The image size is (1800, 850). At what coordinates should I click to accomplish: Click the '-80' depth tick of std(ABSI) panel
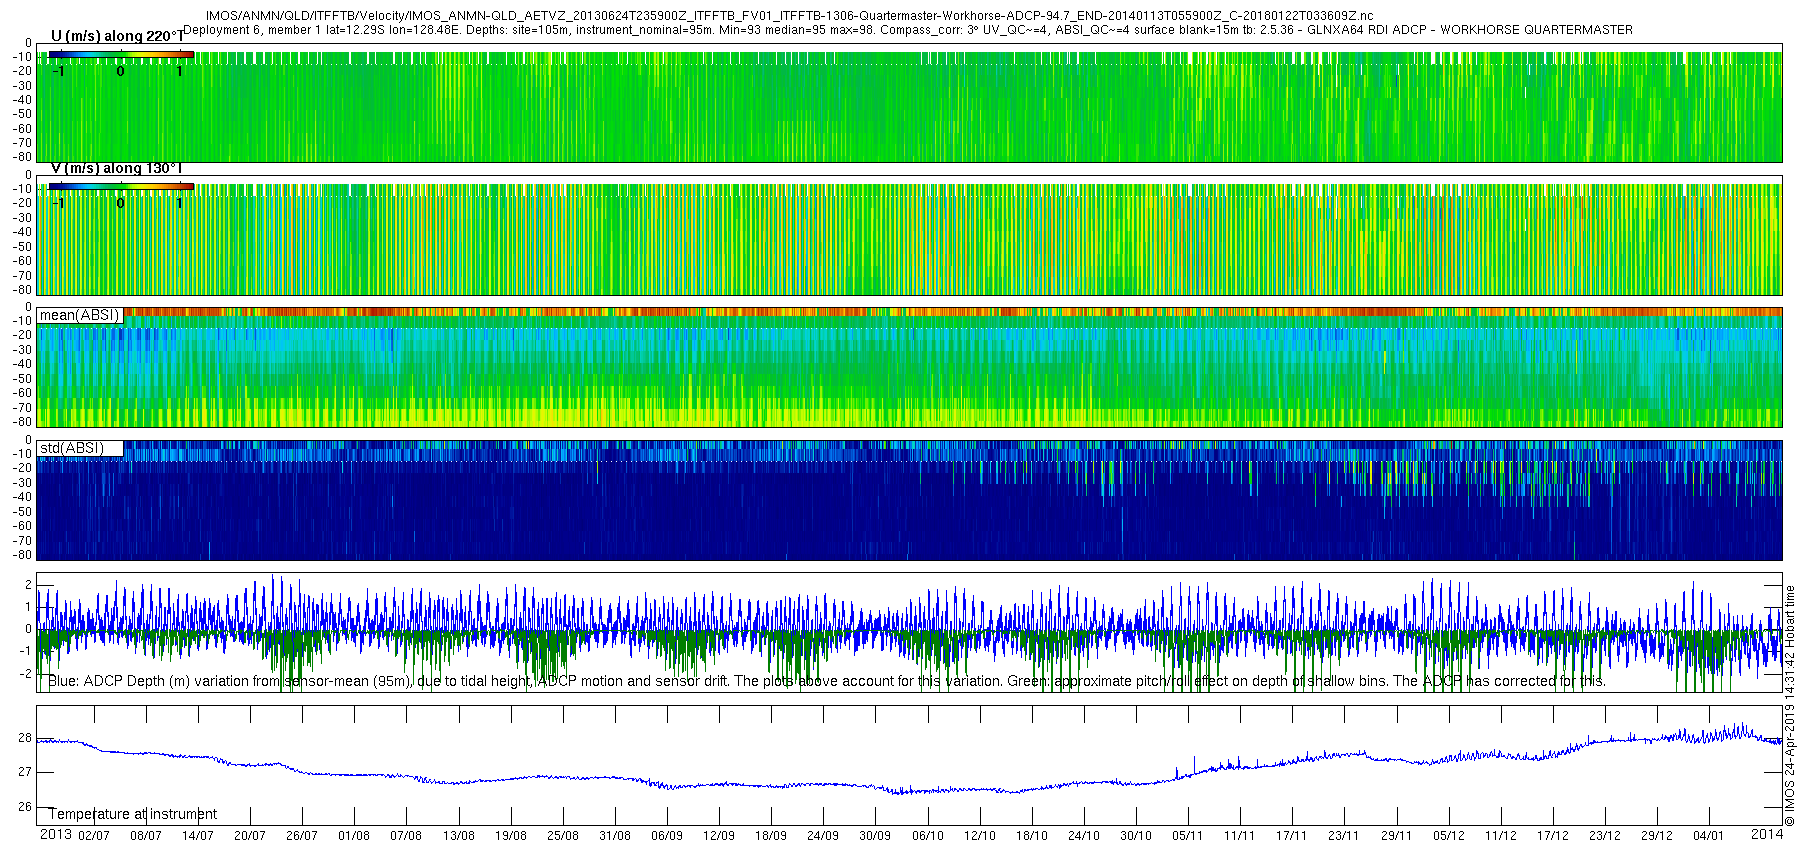tap(22, 554)
